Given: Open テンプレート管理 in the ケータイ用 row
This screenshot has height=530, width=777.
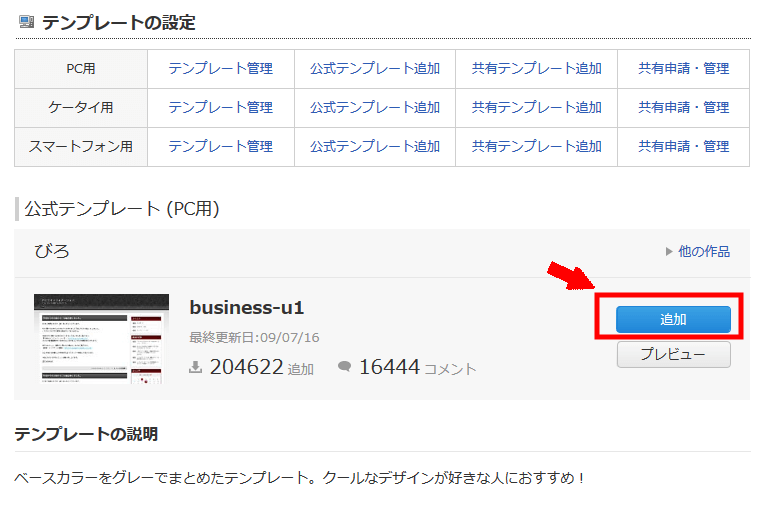Looking at the screenshot, I should pyautogui.click(x=221, y=107).
